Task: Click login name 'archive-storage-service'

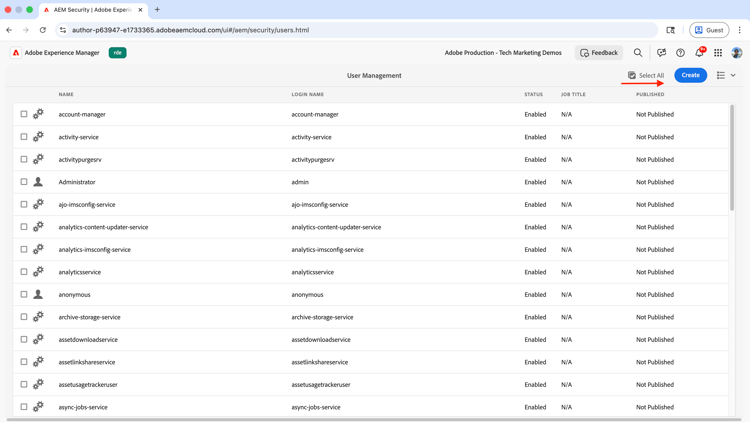Action: point(322,317)
